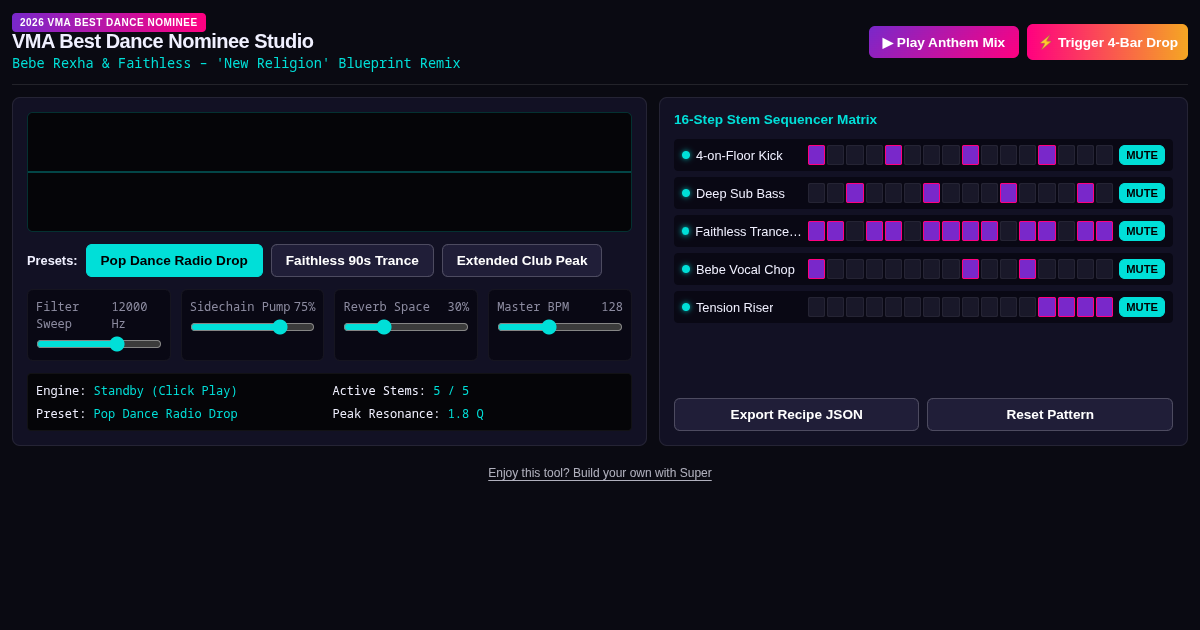Click the 'Engine: Standby (Click Play)' status

pyautogui.click(x=137, y=391)
